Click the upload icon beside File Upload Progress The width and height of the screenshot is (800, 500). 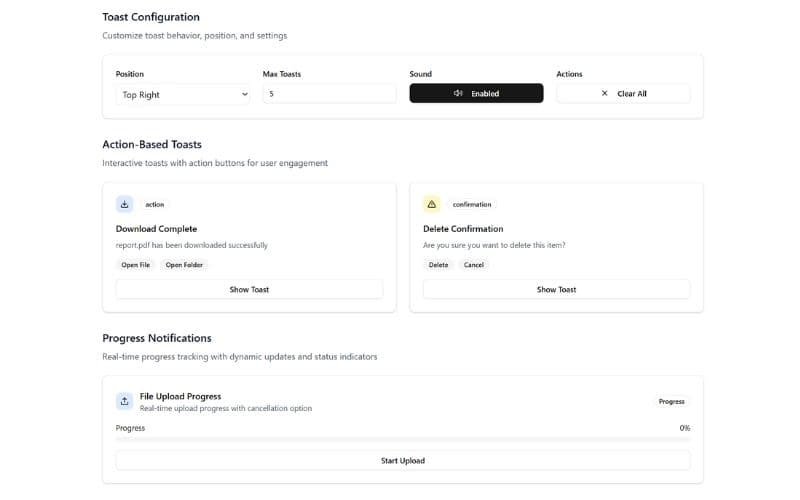pos(125,401)
